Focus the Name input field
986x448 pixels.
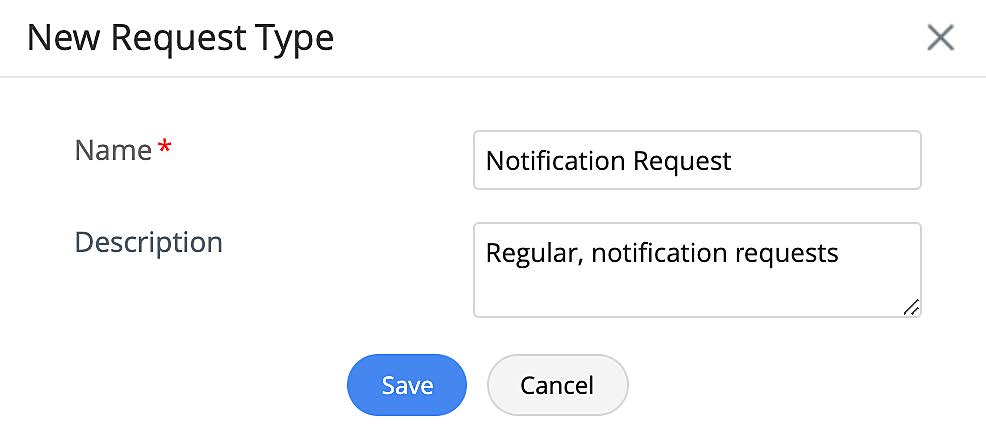pyautogui.click(x=696, y=160)
